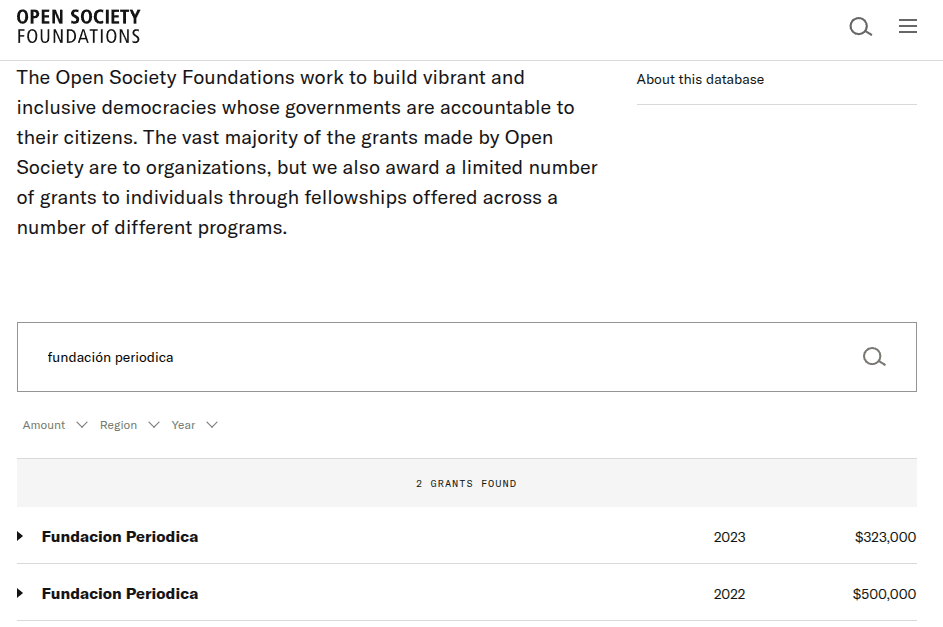This screenshot has height=627, width=943.
Task: Click the chevron arrow beside Region
Action: (x=154, y=425)
